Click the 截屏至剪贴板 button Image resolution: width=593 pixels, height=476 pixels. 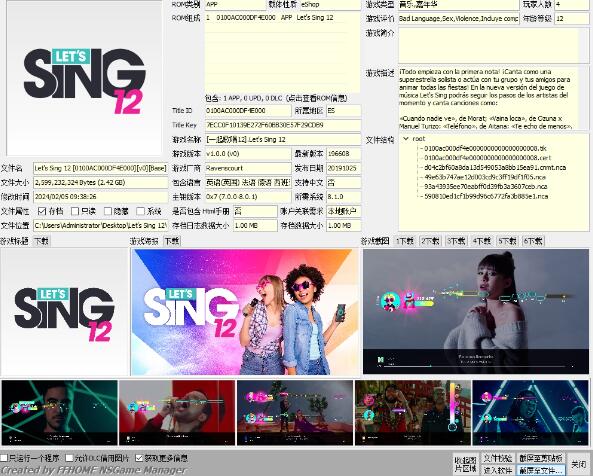(541, 458)
